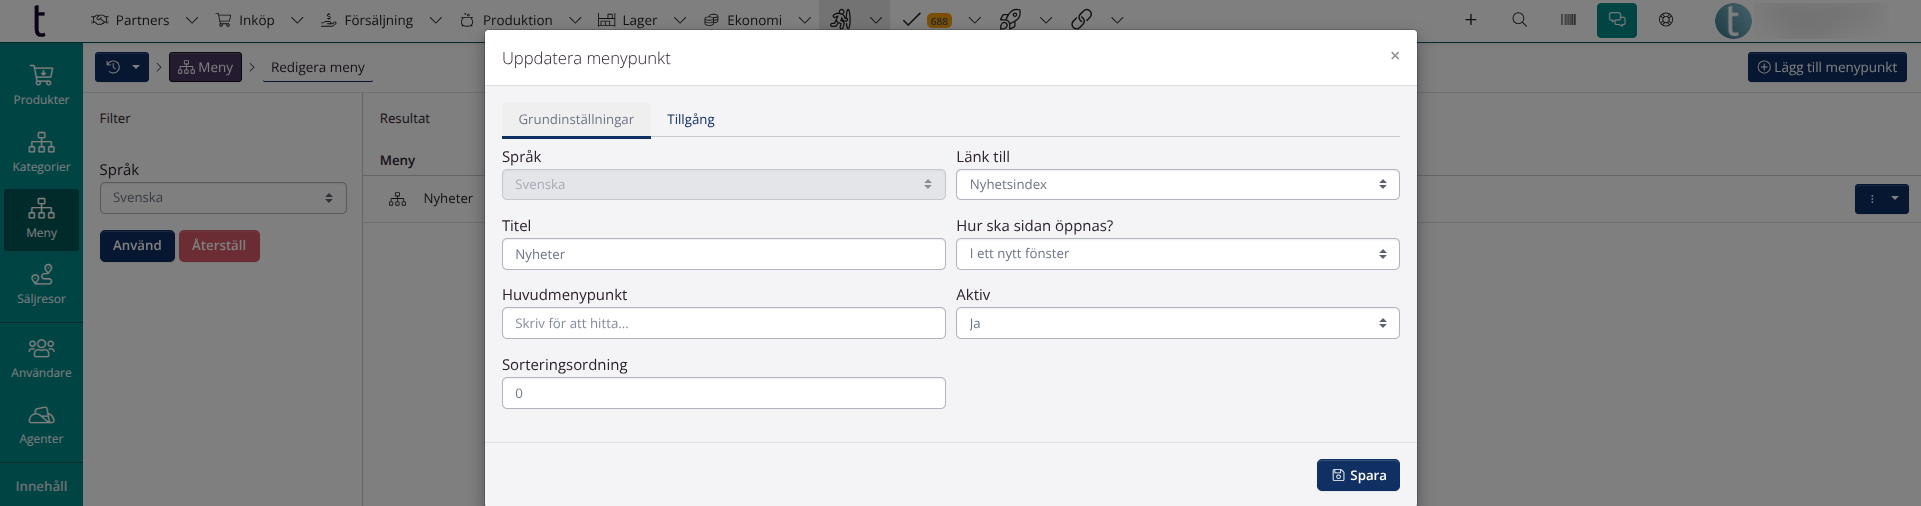1921x506 pixels.
Task: Open the Hur ska sidan öppnas dropdown
Action: (x=1177, y=254)
